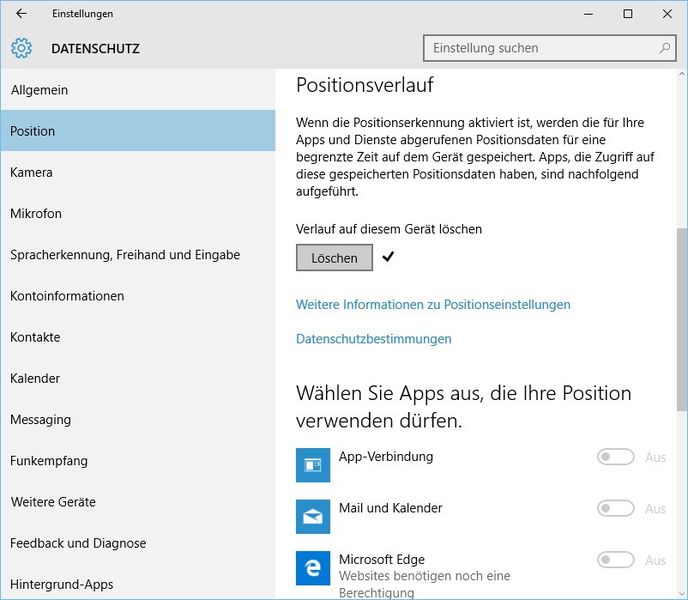Open the Funkempfang section
The height and width of the screenshot is (600, 688).
coord(138,461)
